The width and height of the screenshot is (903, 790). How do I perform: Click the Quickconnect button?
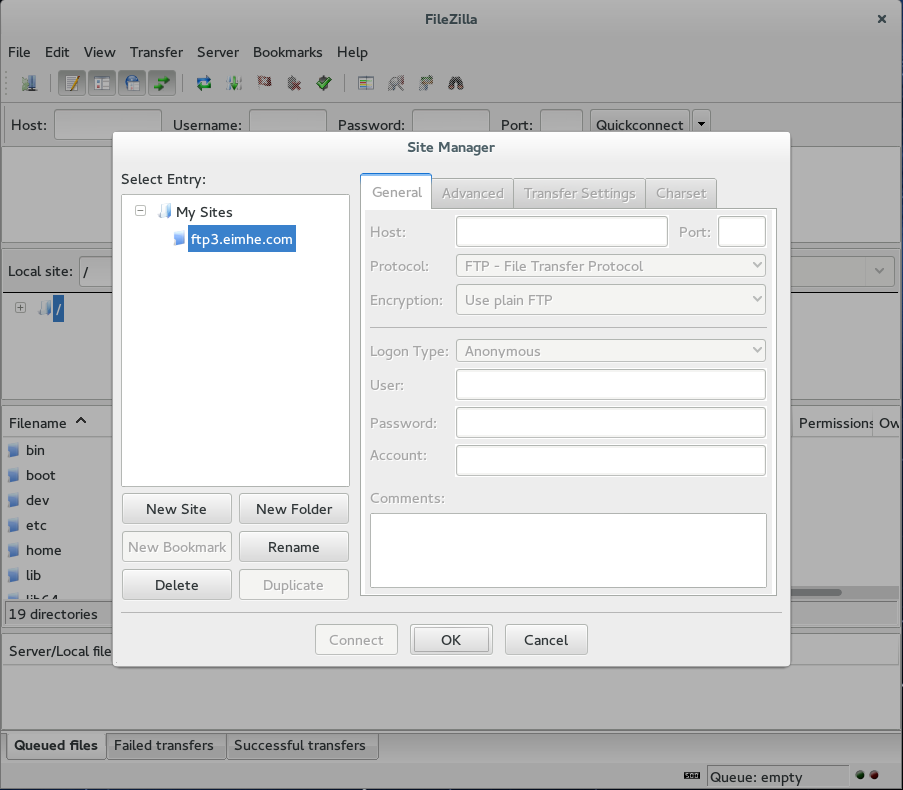point(639,124)
